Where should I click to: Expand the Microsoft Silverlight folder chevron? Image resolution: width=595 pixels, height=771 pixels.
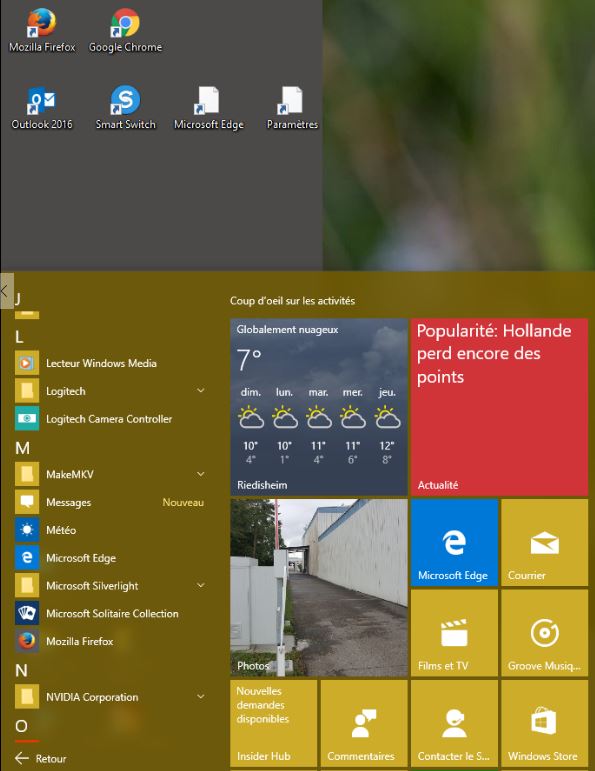click(201, 585)
